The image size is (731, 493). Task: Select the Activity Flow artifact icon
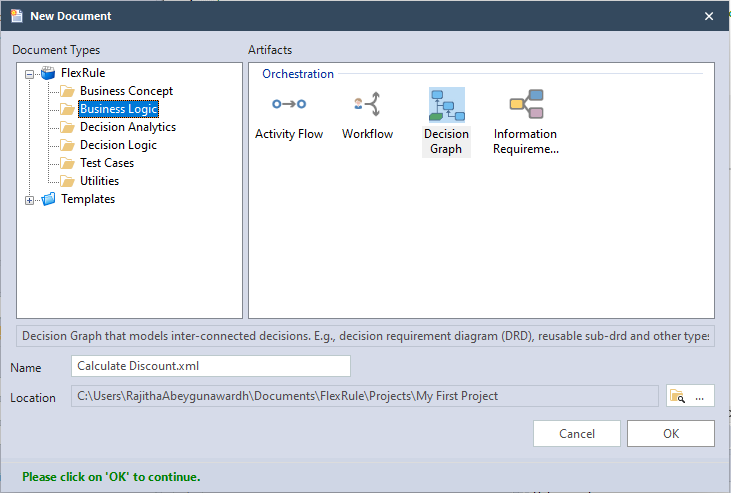pos(289,104)
